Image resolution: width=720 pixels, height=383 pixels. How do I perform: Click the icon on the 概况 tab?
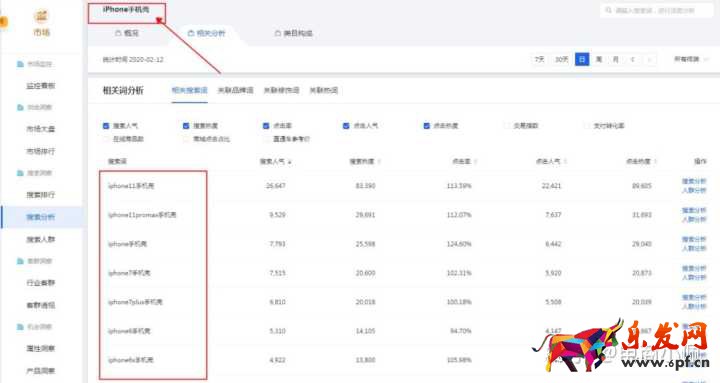click(x=118, y=33)
